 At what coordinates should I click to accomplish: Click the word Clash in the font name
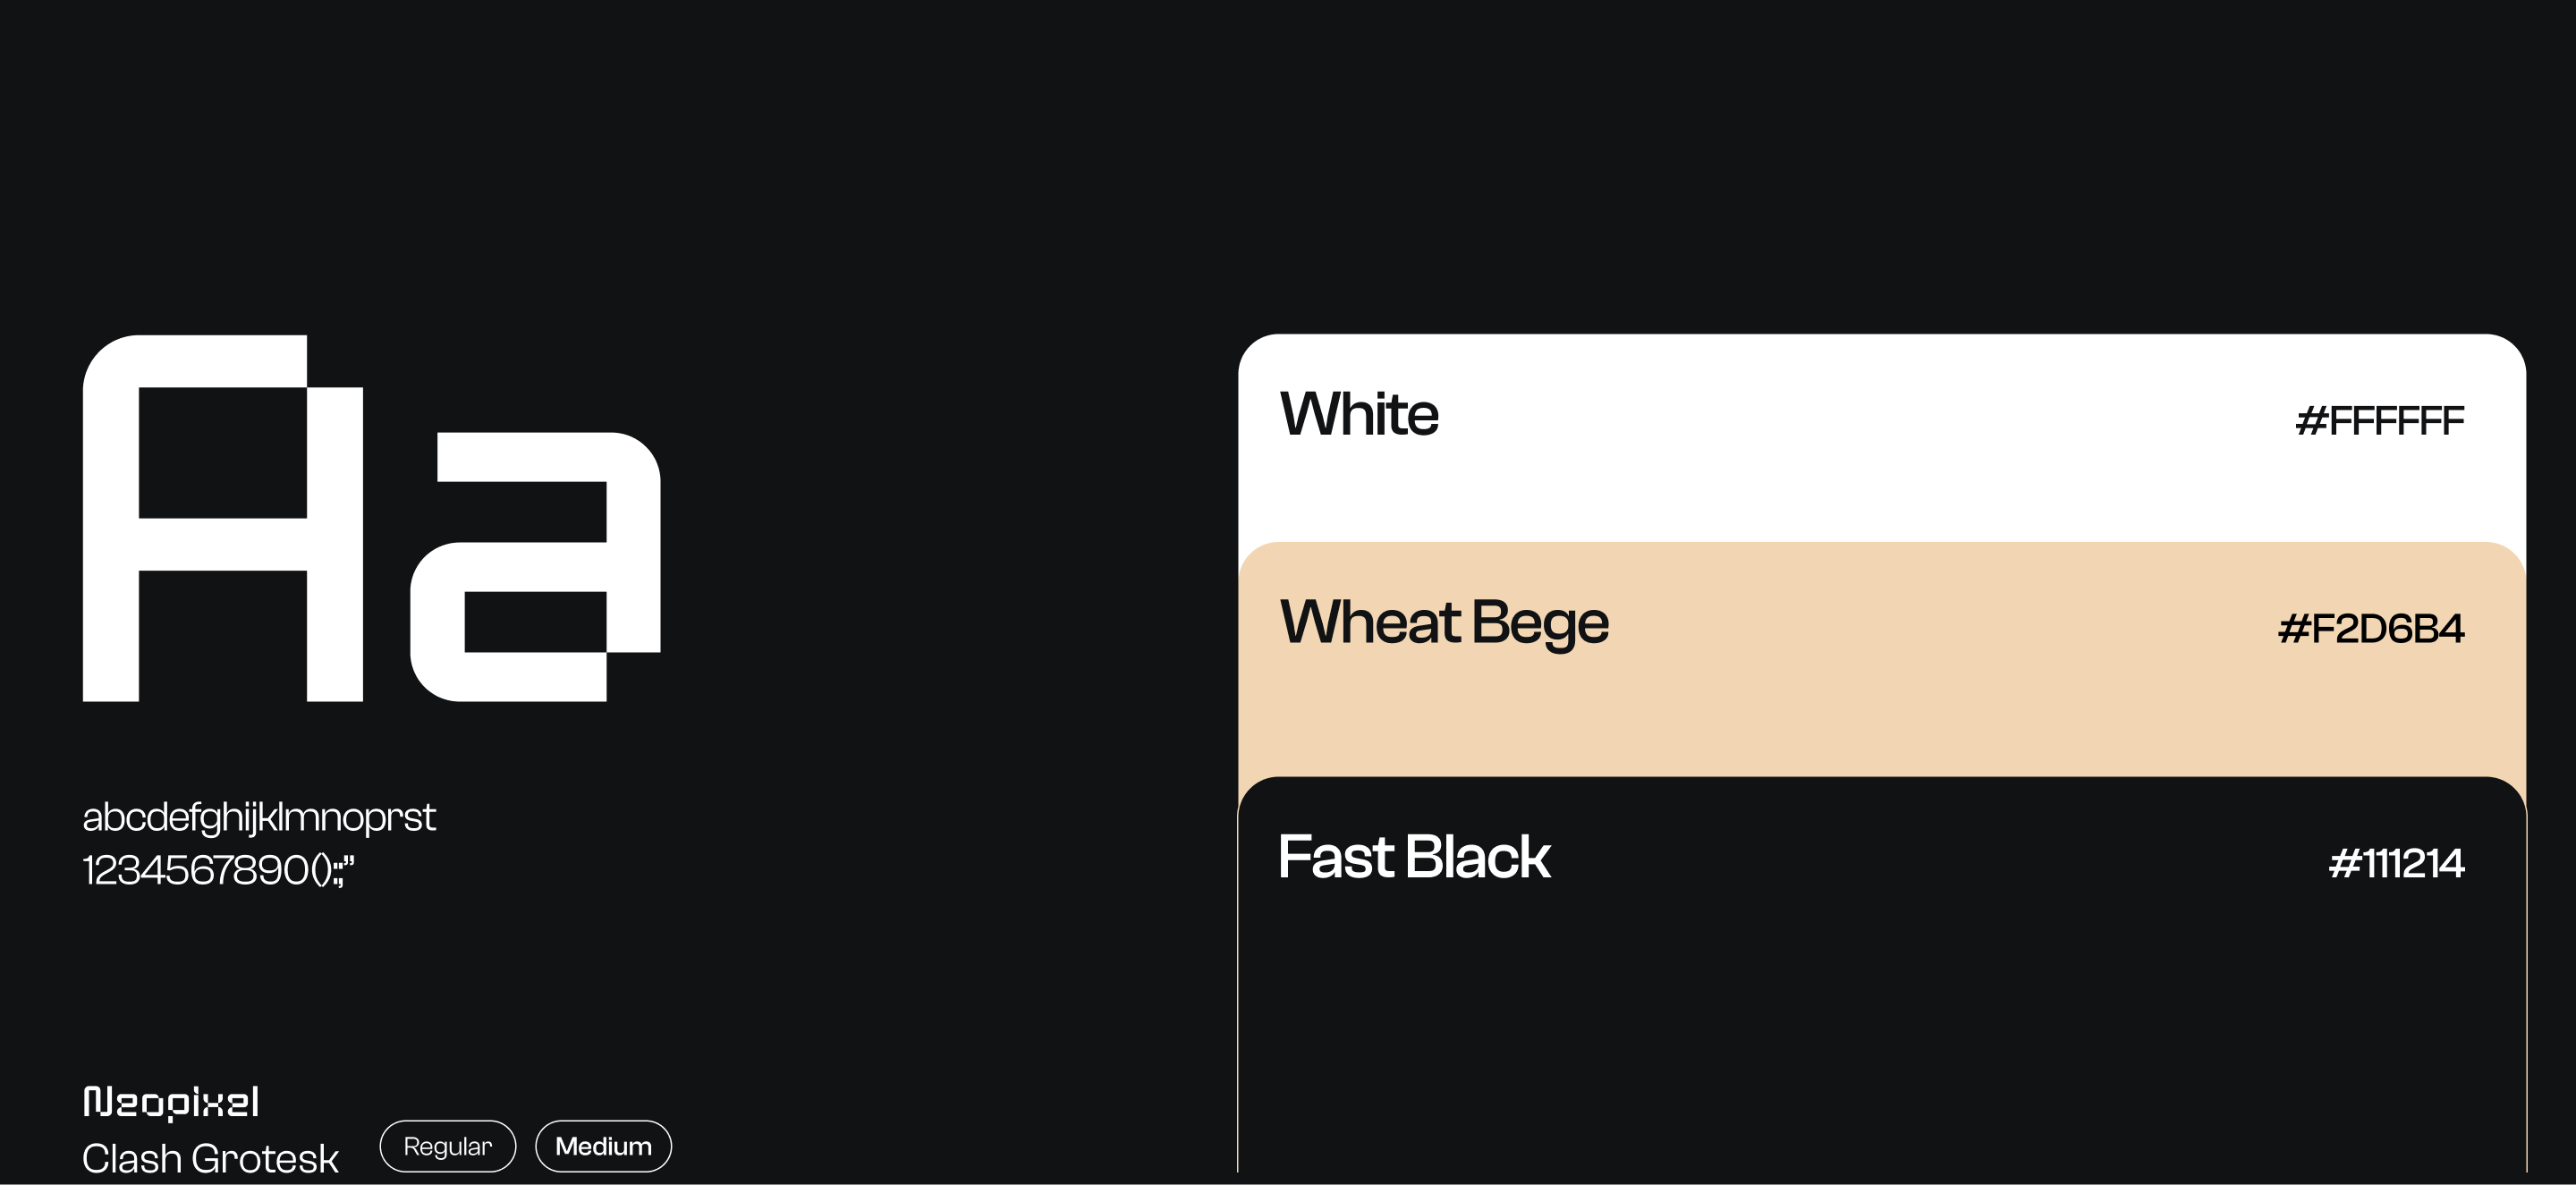tap(131, 1159)
